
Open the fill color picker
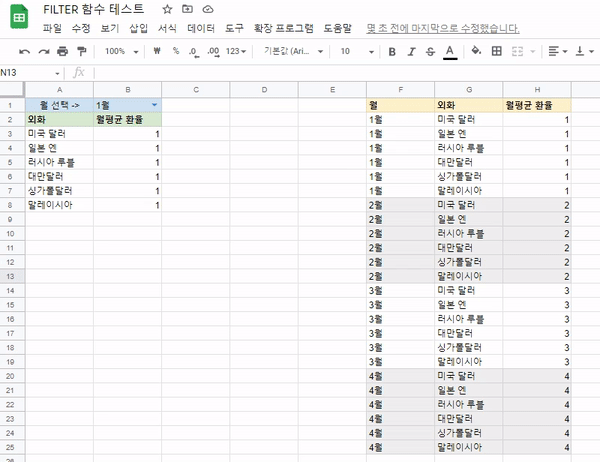coord(476,51)
